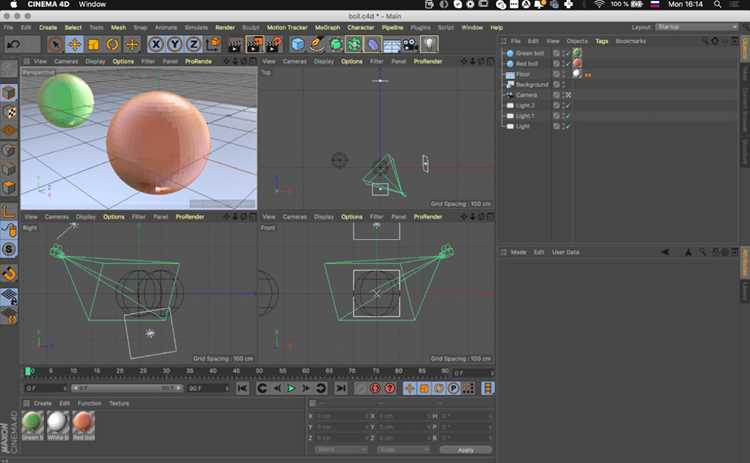Open Edit Render Settings icon

[x=274, y=44]
